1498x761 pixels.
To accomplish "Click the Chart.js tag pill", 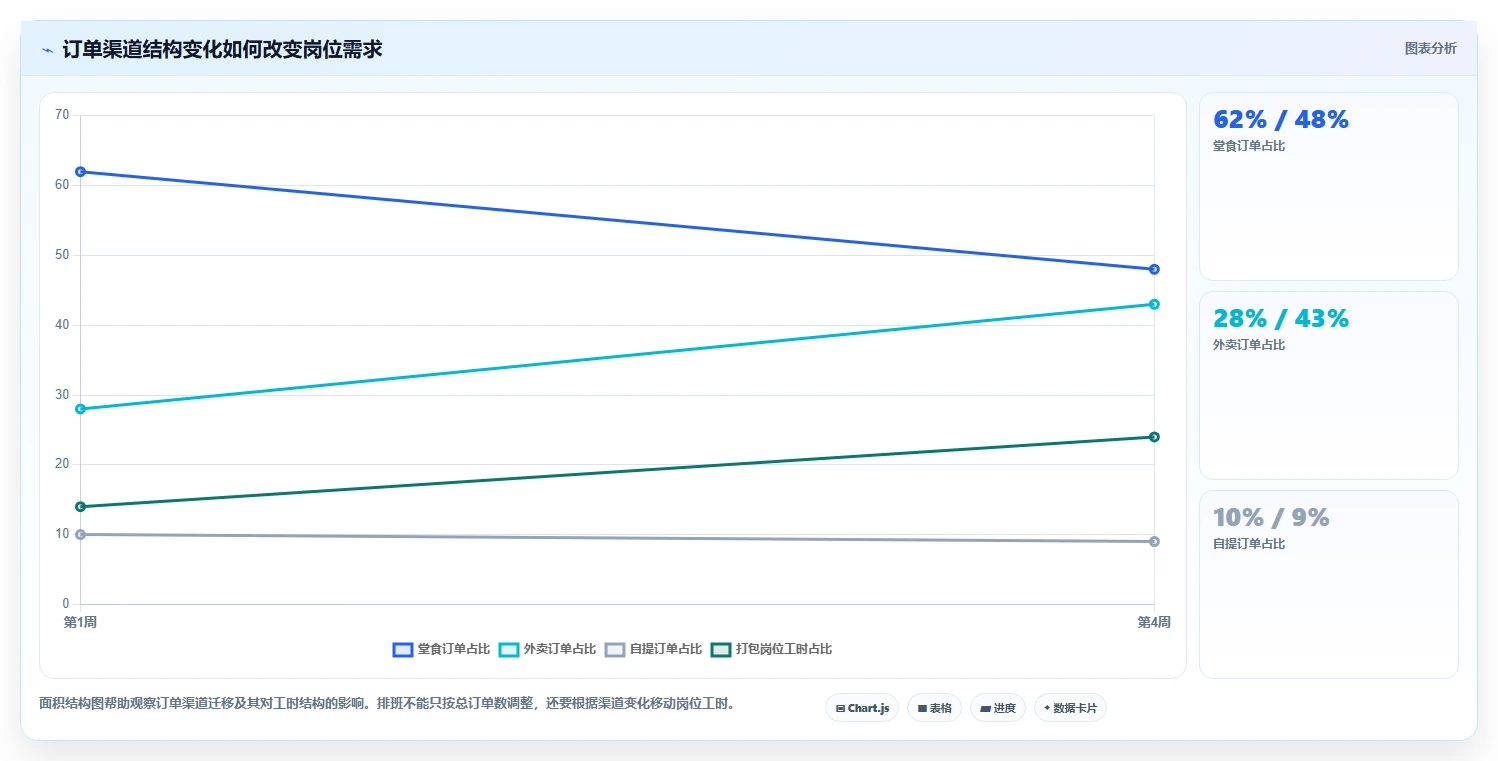I will point(862,708).
